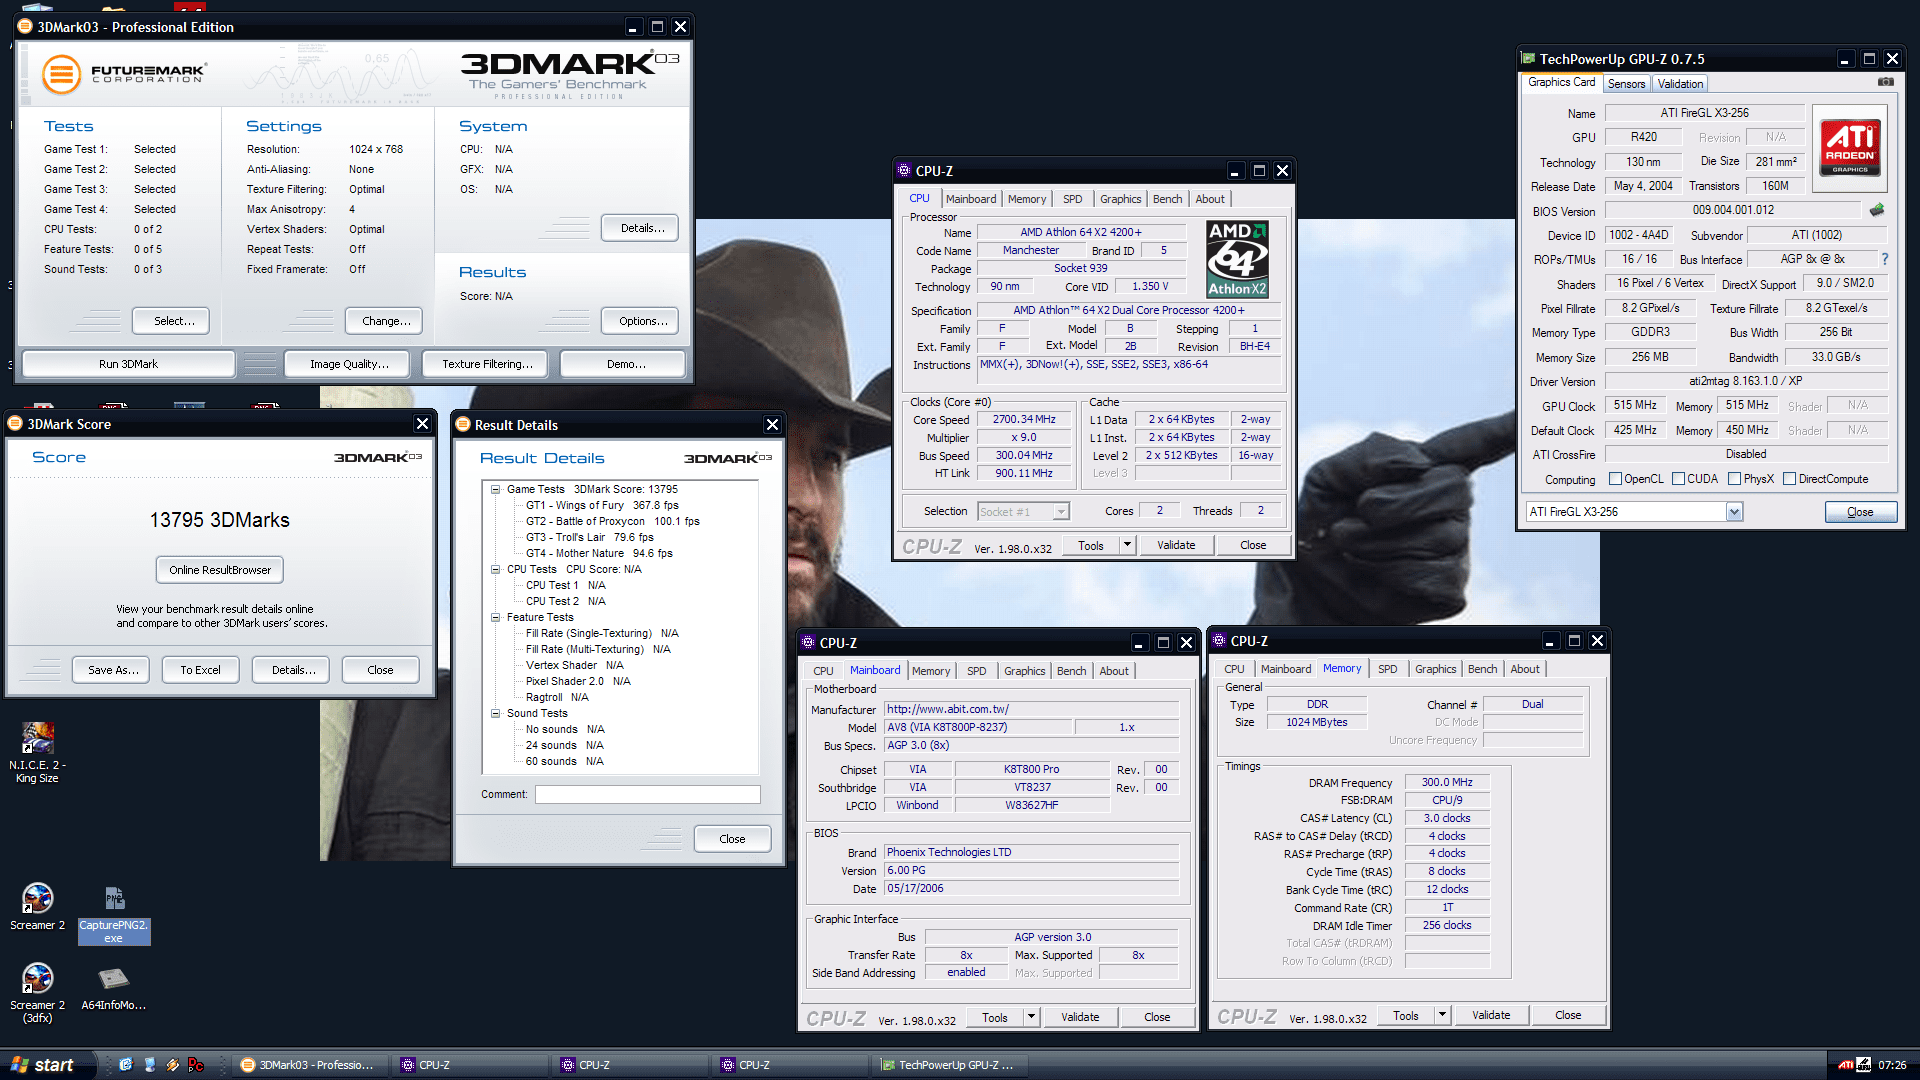Screen dimensions: 1920x1080
Task: Open the Online ResultBrowser
Action: (x=220, y=570)
